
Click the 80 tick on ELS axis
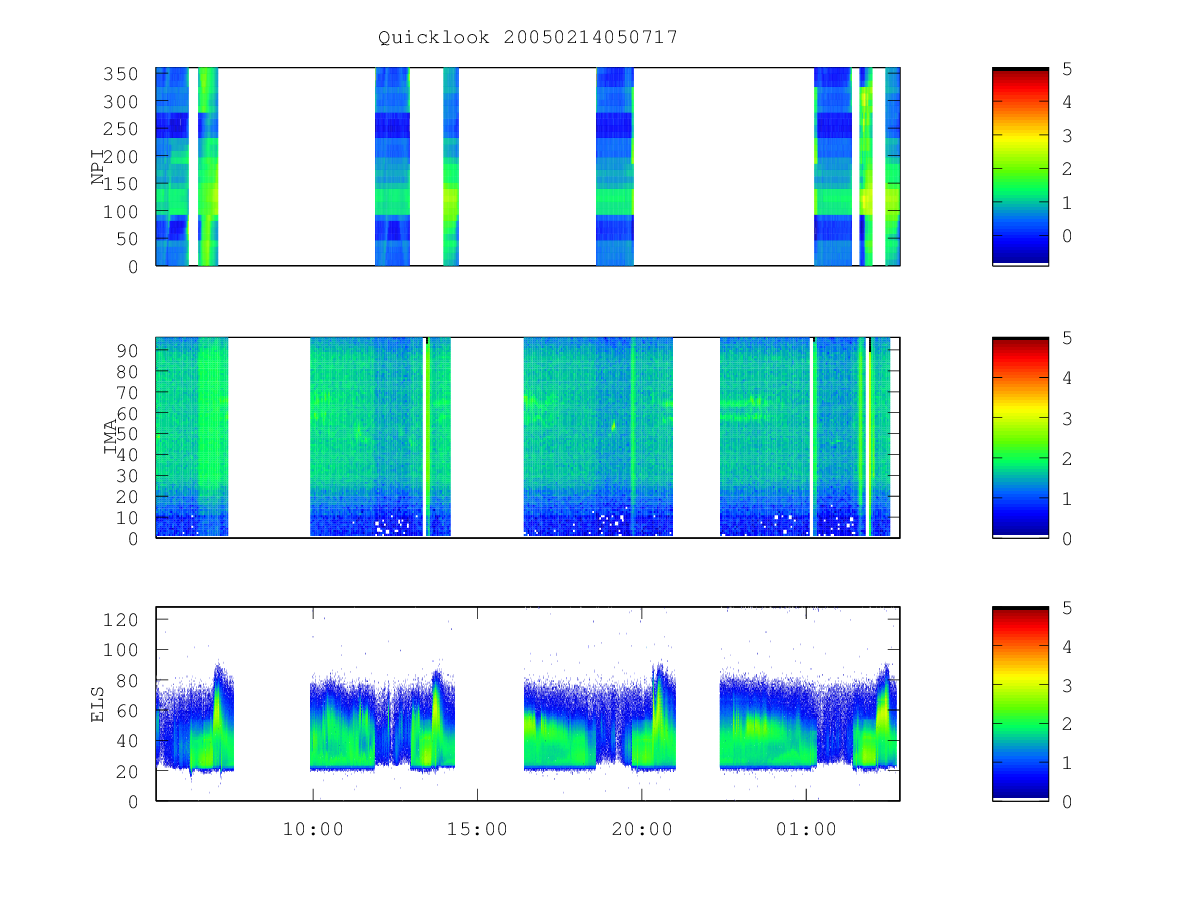tap(126, 680)
